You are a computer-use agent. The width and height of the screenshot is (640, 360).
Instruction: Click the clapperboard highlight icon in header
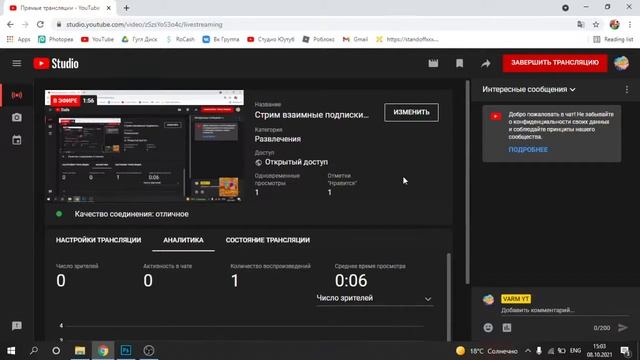[x=433, y=63]
